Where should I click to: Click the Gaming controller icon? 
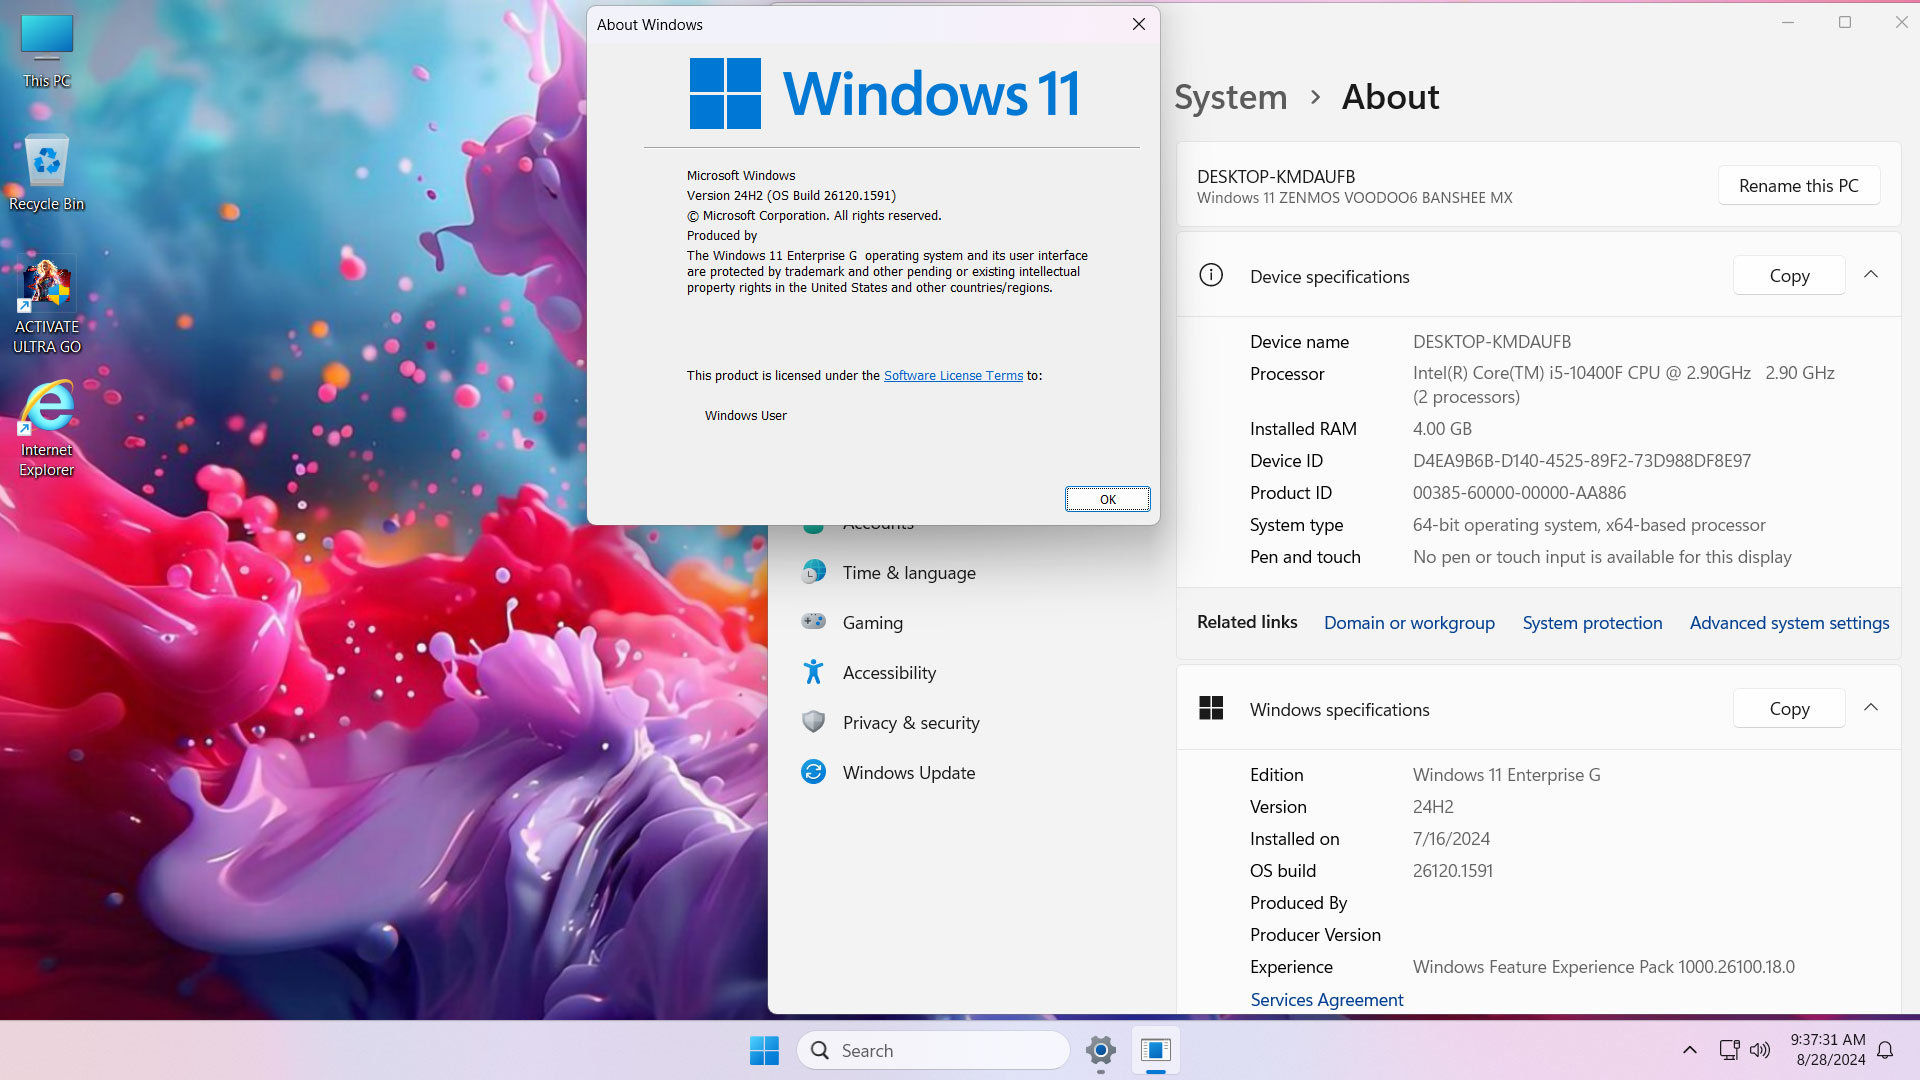click(814, 621)
